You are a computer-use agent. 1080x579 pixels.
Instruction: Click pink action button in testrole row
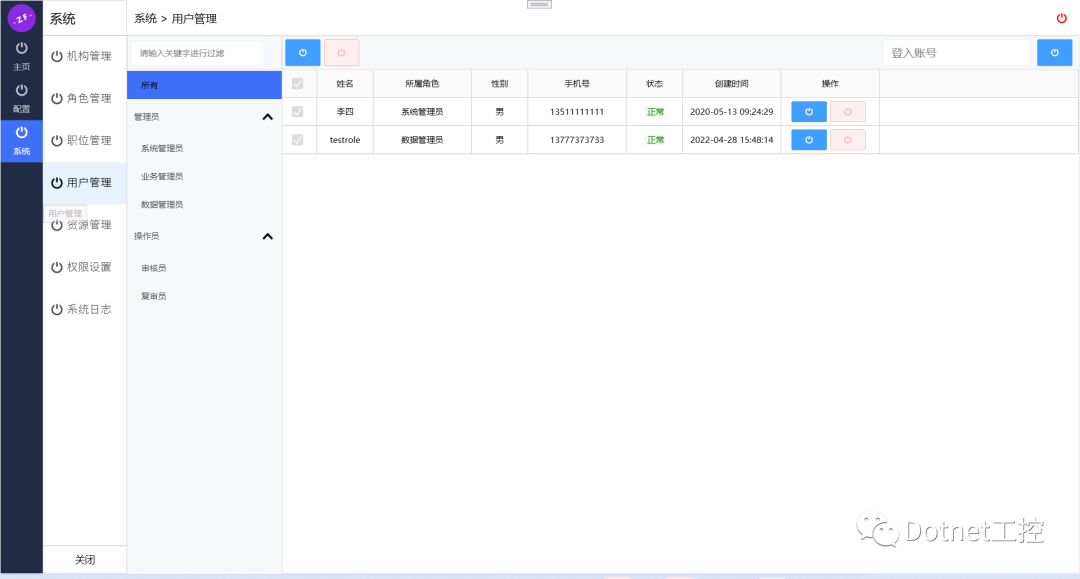click(848, 140)
